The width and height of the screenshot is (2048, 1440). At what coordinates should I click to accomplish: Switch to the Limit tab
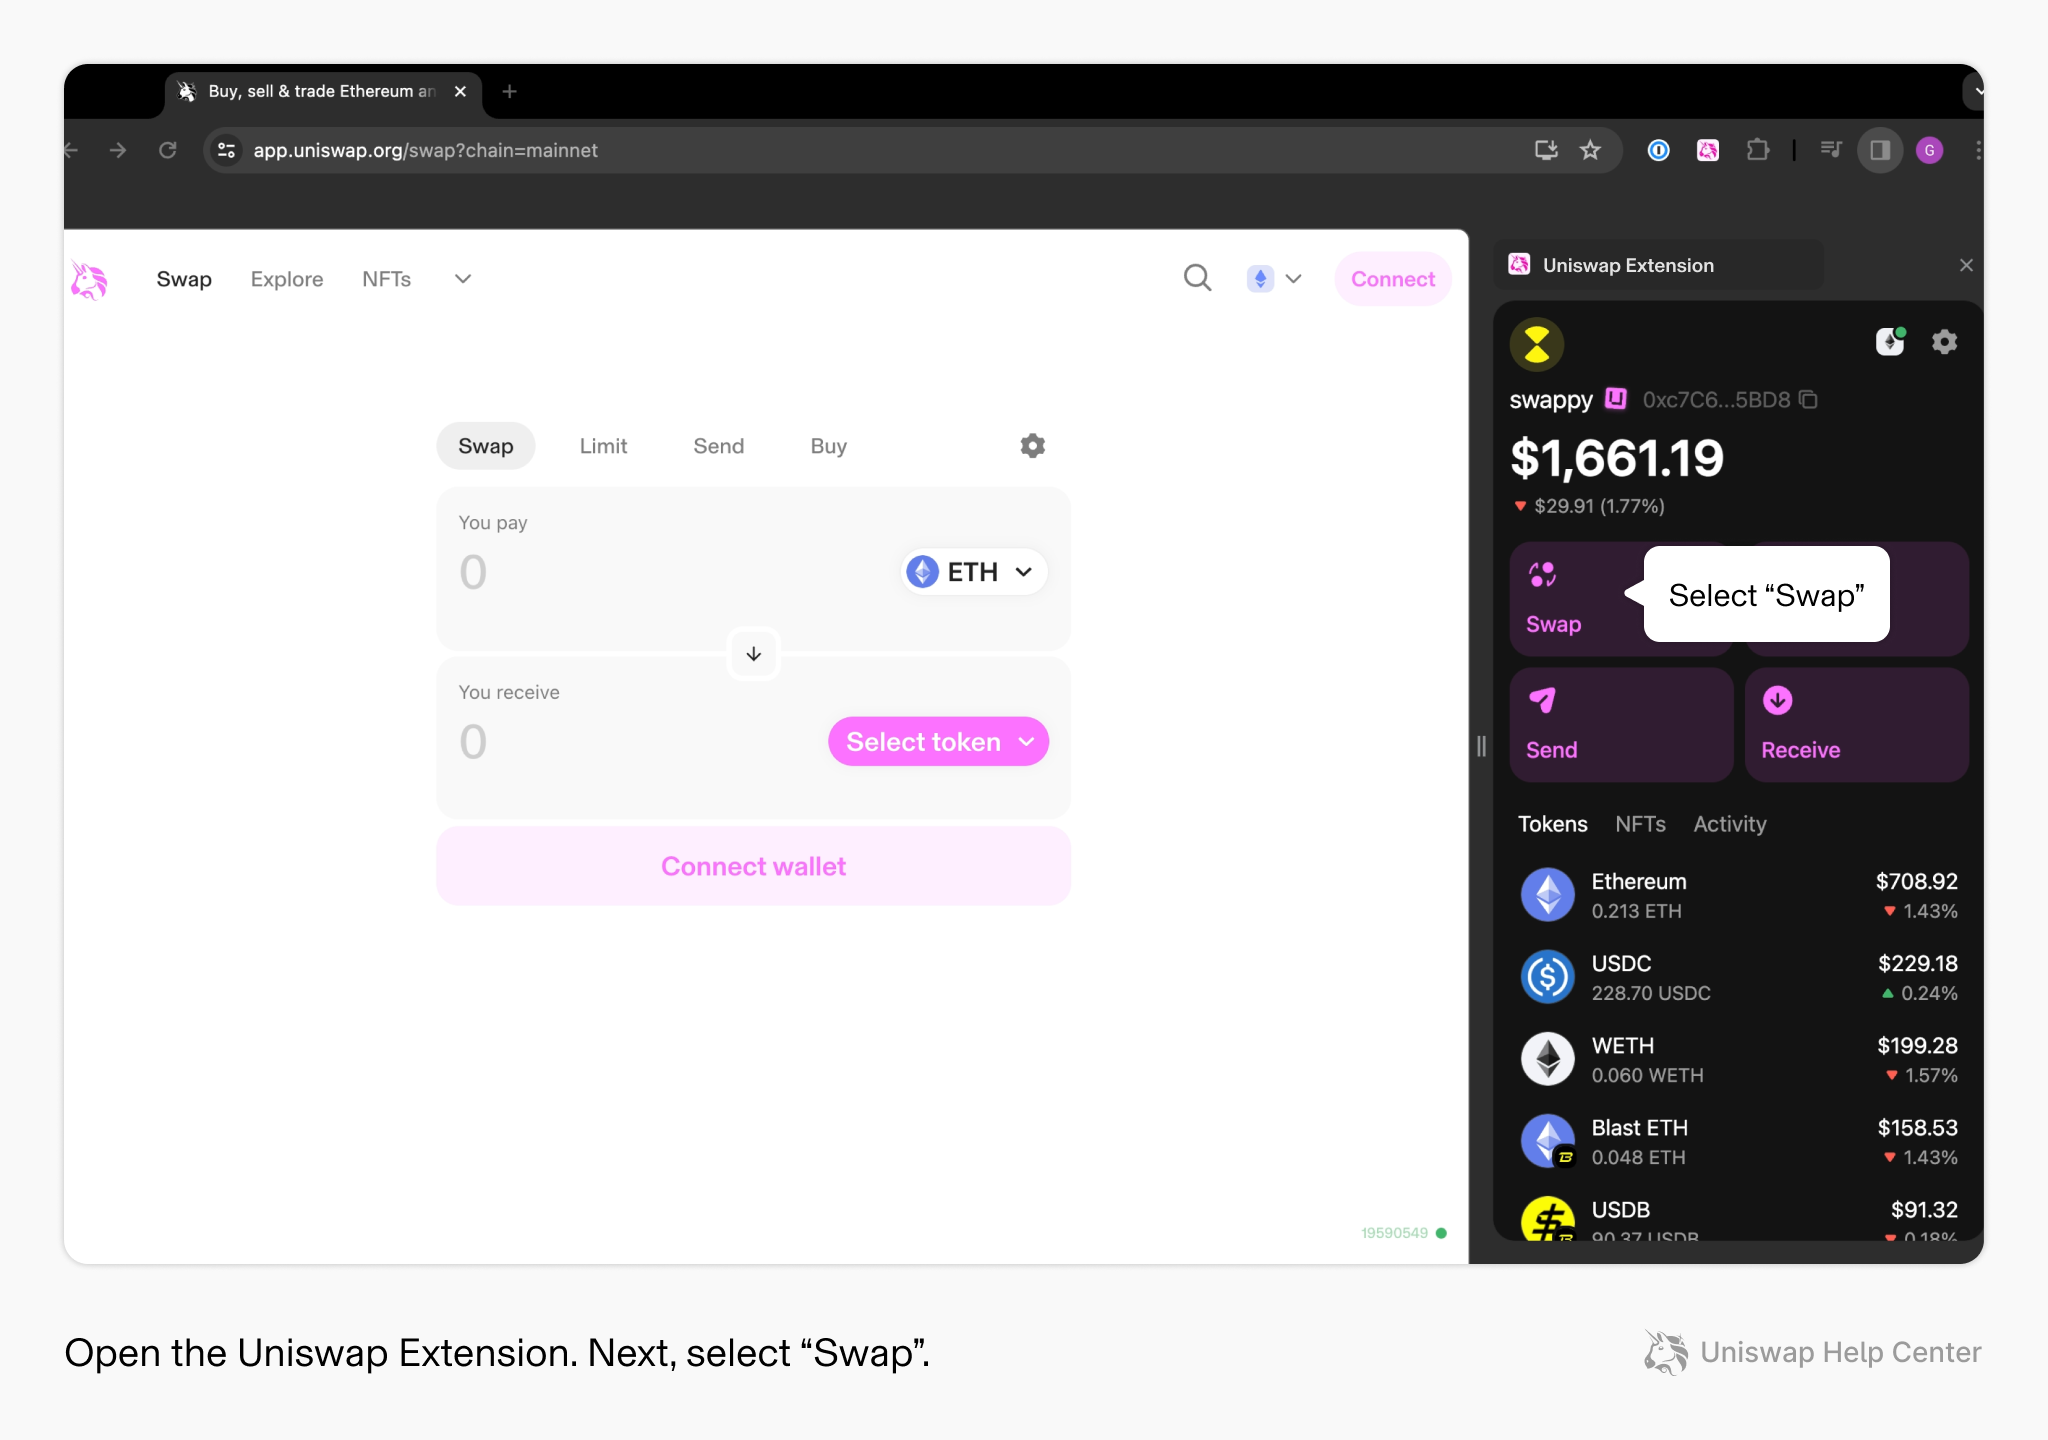602,446
